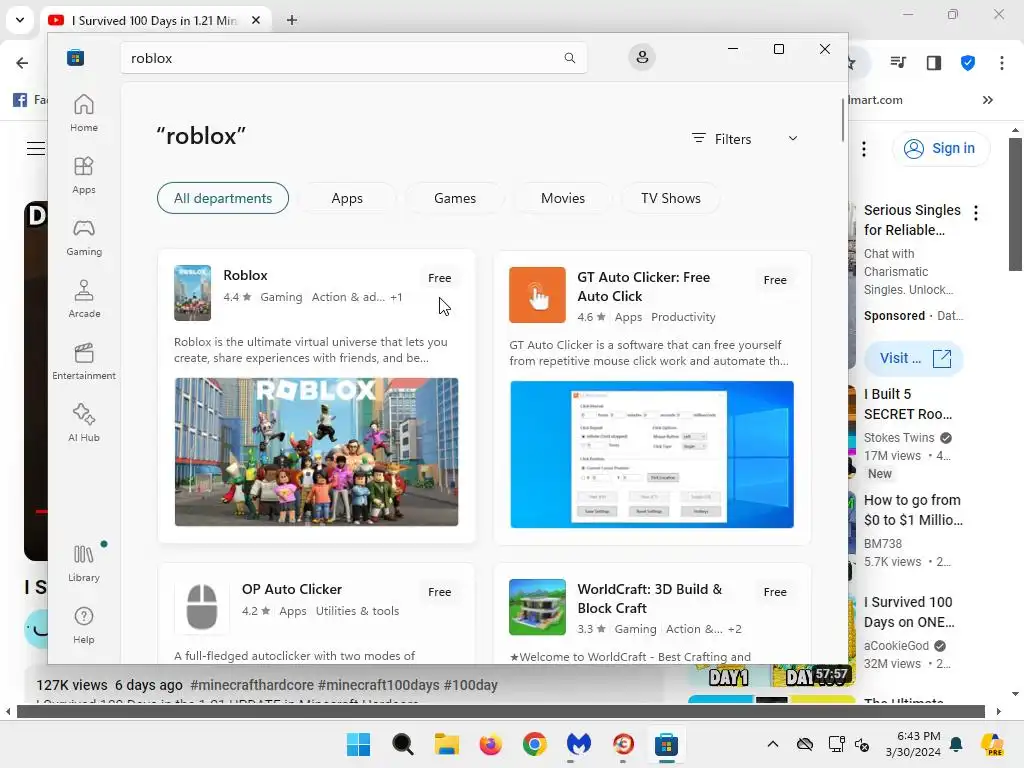Select Apps department filter
Viewport: 1024px width, 768px height.
[347, 198]
